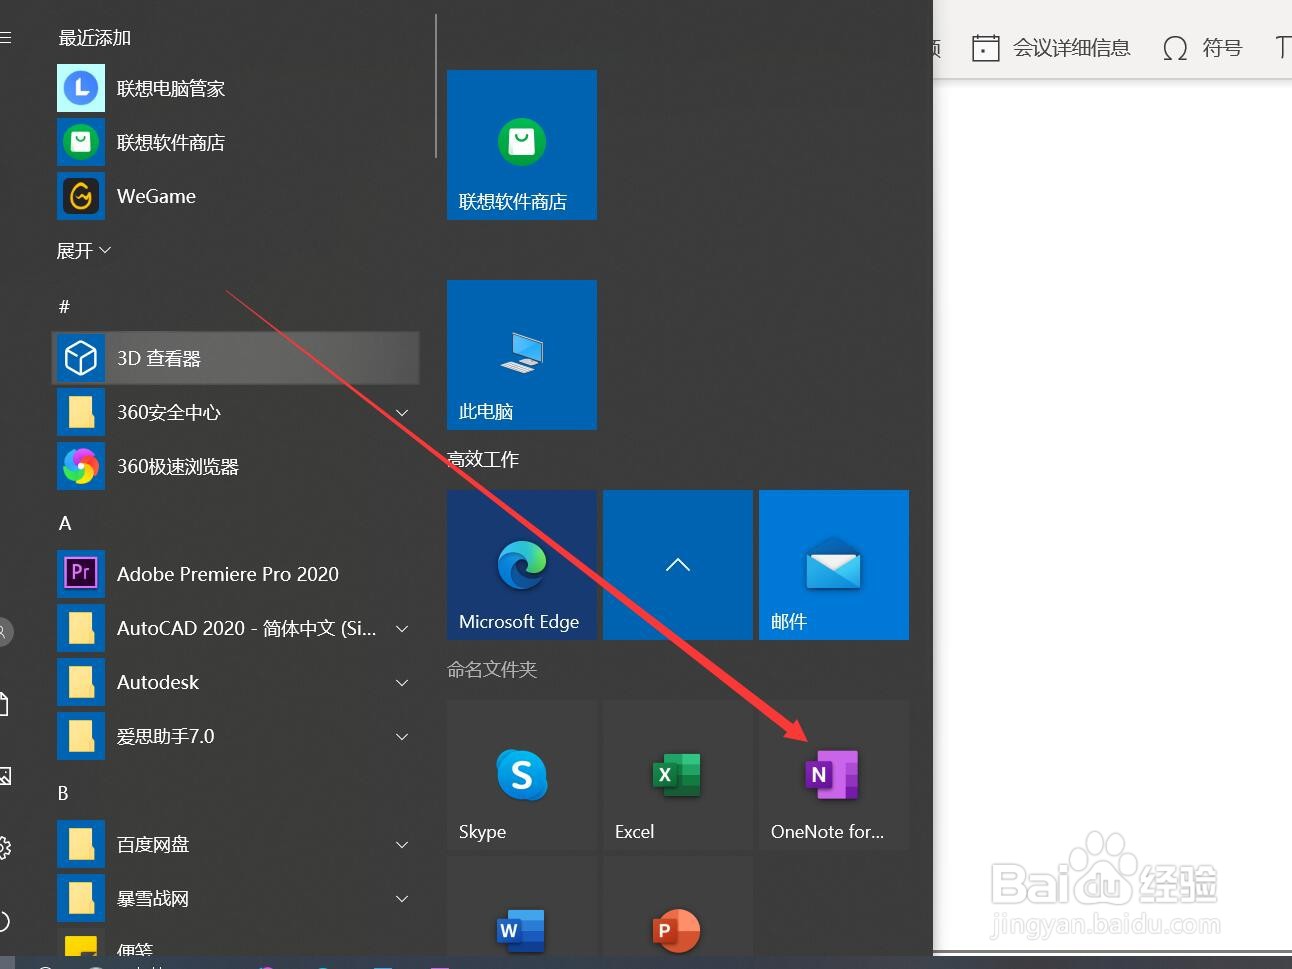Open the Excel tile
1292x969 pixels.
tap(678, 775)
